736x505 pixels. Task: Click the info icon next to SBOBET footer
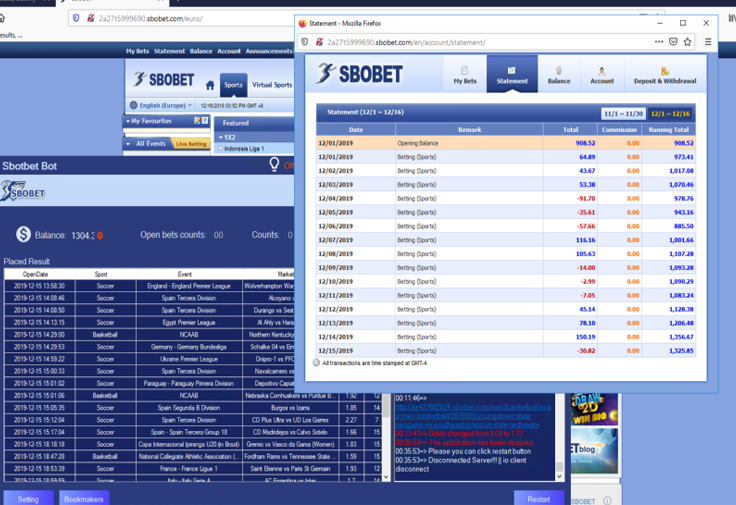point(607,501)
